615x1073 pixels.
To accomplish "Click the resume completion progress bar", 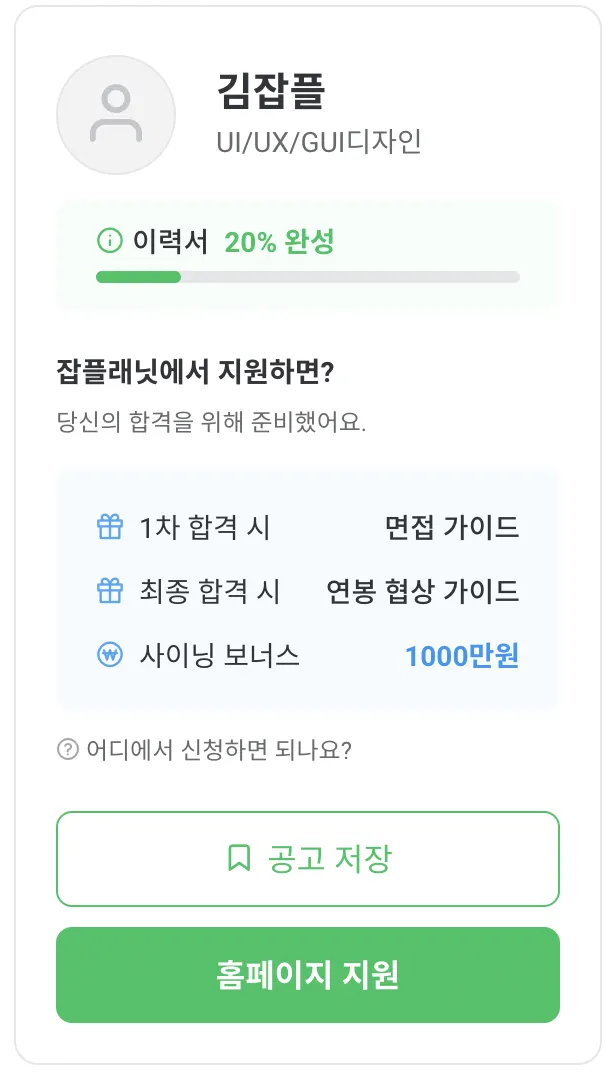I will tap(307, 277).
